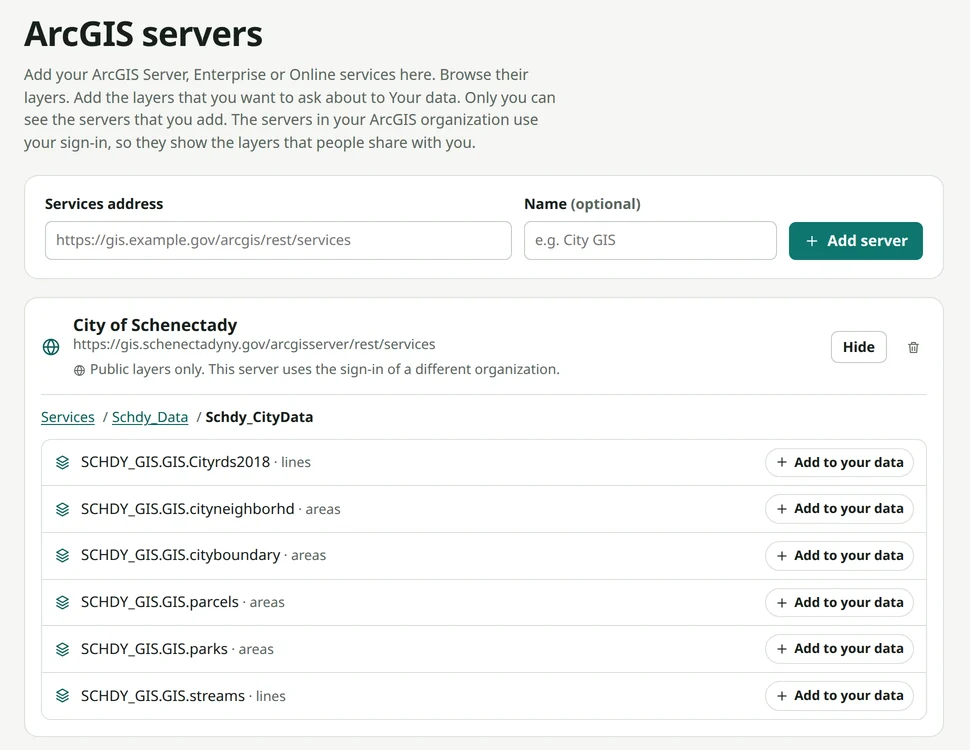Click the layer icon for SCHDY_GIS.GIS.parks
Screen dimensions: 970x750
tap(62, 649)
